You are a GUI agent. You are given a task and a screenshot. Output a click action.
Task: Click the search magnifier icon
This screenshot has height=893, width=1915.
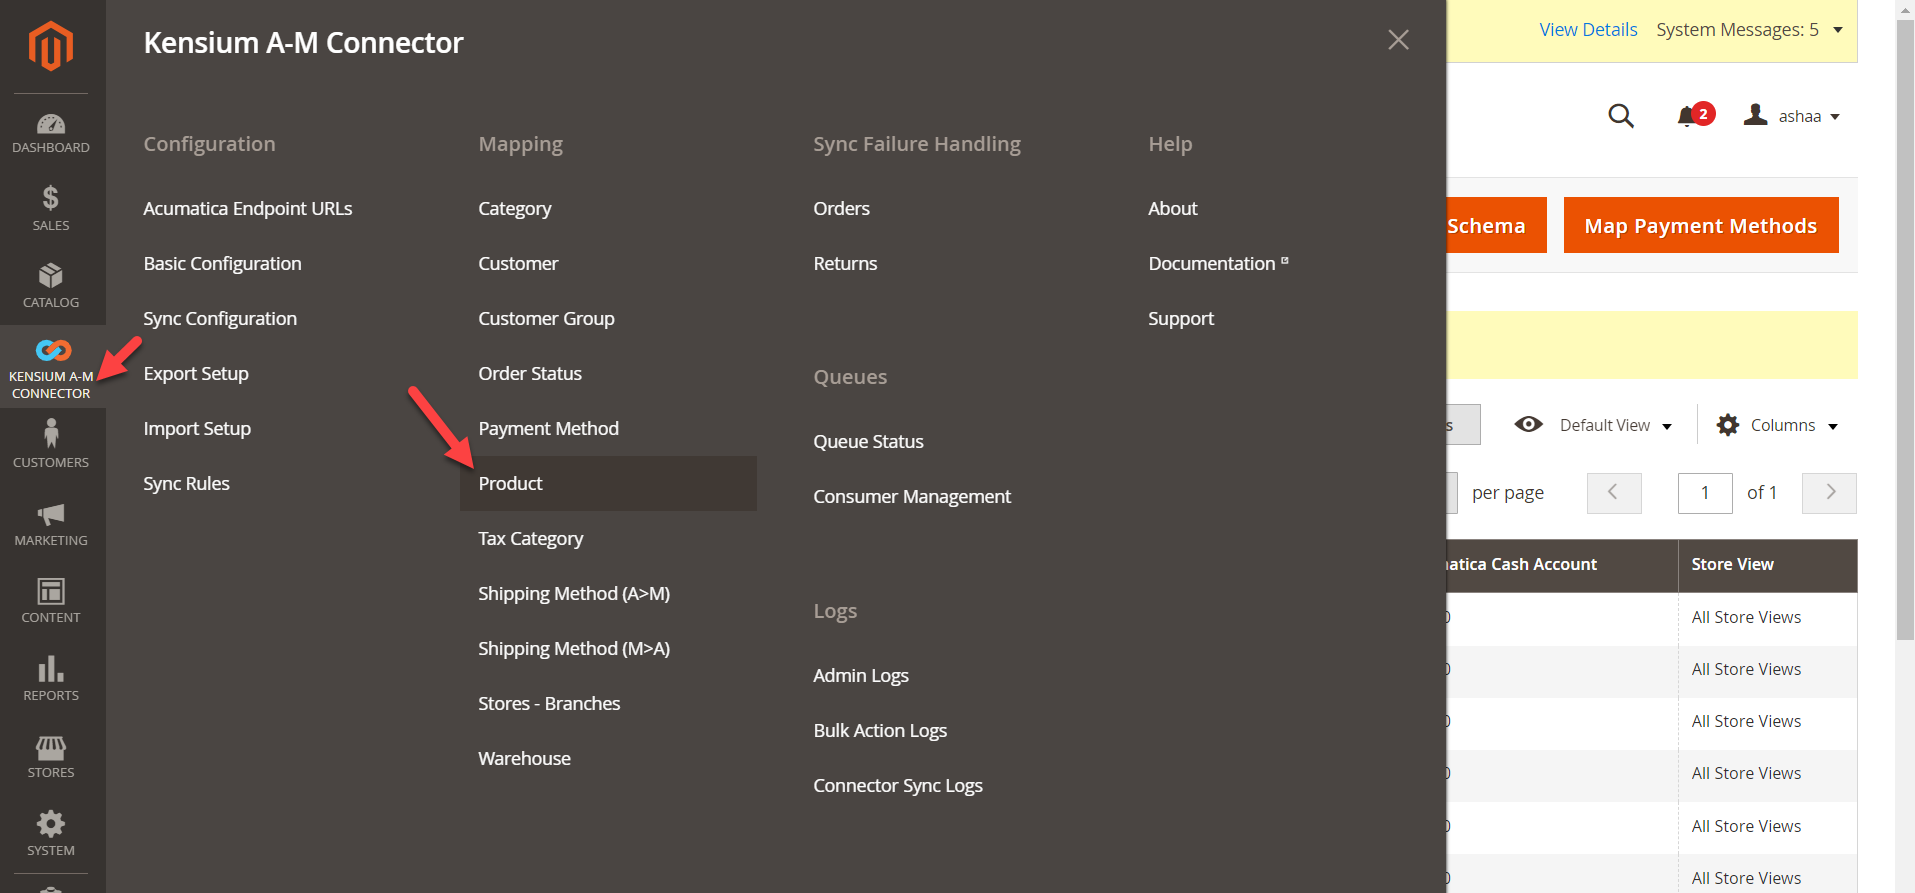pyautogui.click(x=1620, y=116)
